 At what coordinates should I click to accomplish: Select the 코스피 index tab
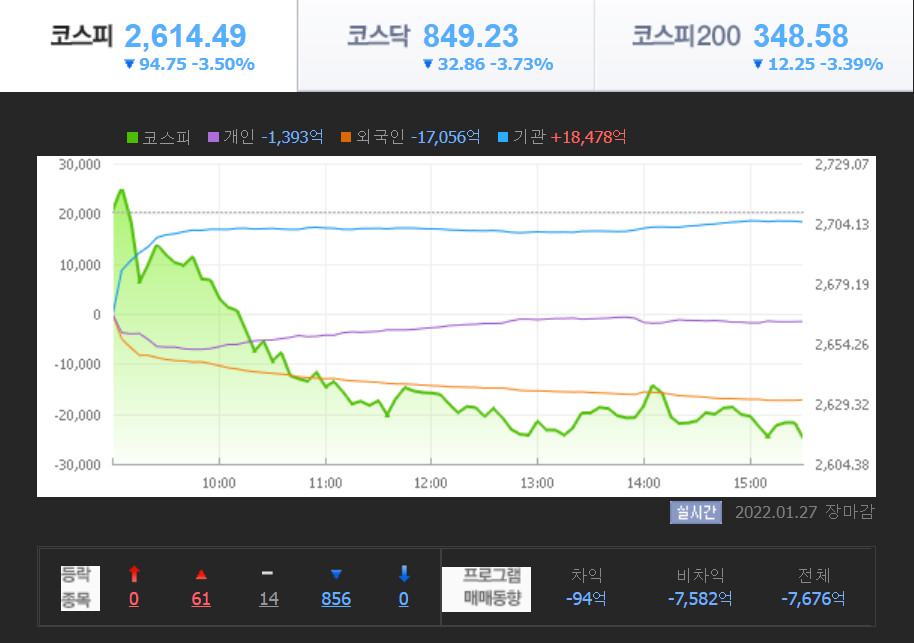pyautogui.click(x=148, y=45)
